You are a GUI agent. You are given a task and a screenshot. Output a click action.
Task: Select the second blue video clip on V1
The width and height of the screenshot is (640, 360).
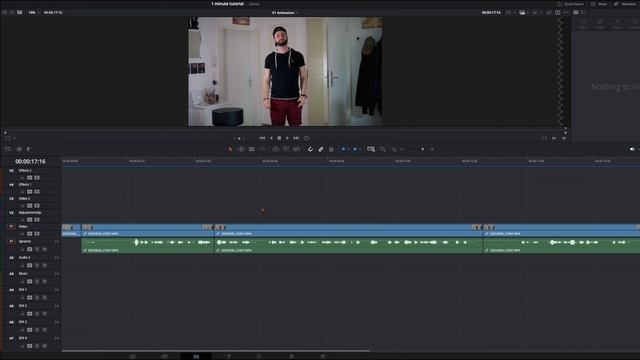(x=147, y=230)
